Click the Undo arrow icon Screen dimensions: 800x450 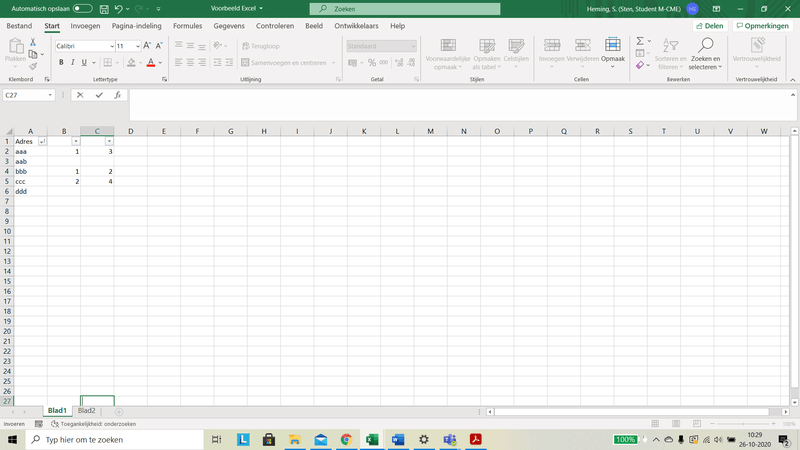[x=118, y=9]
